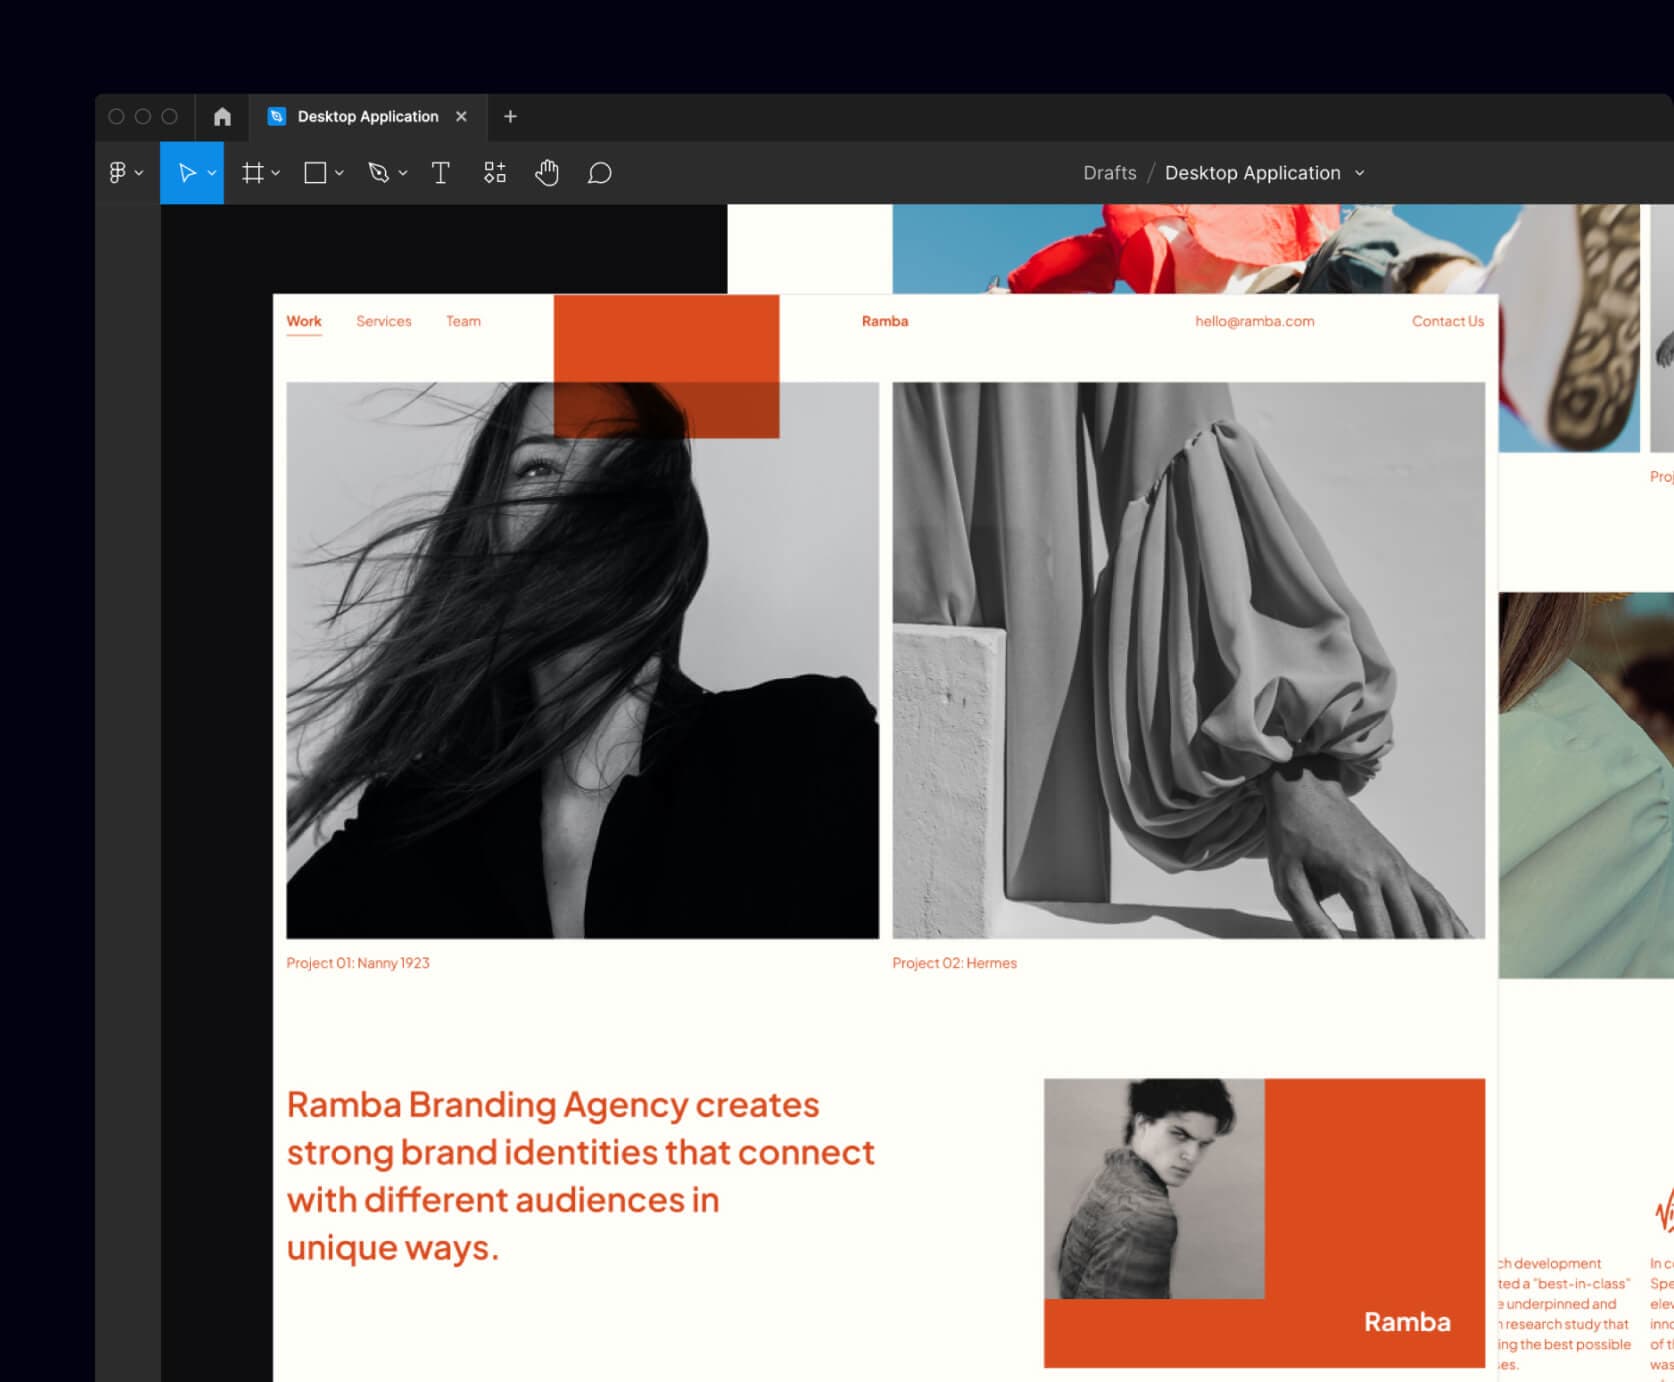Screen dimensions: 1674x1382
Task: Select the white Ramba label on orange card
Action: pyautogui.click(x=1407, y=1322)
